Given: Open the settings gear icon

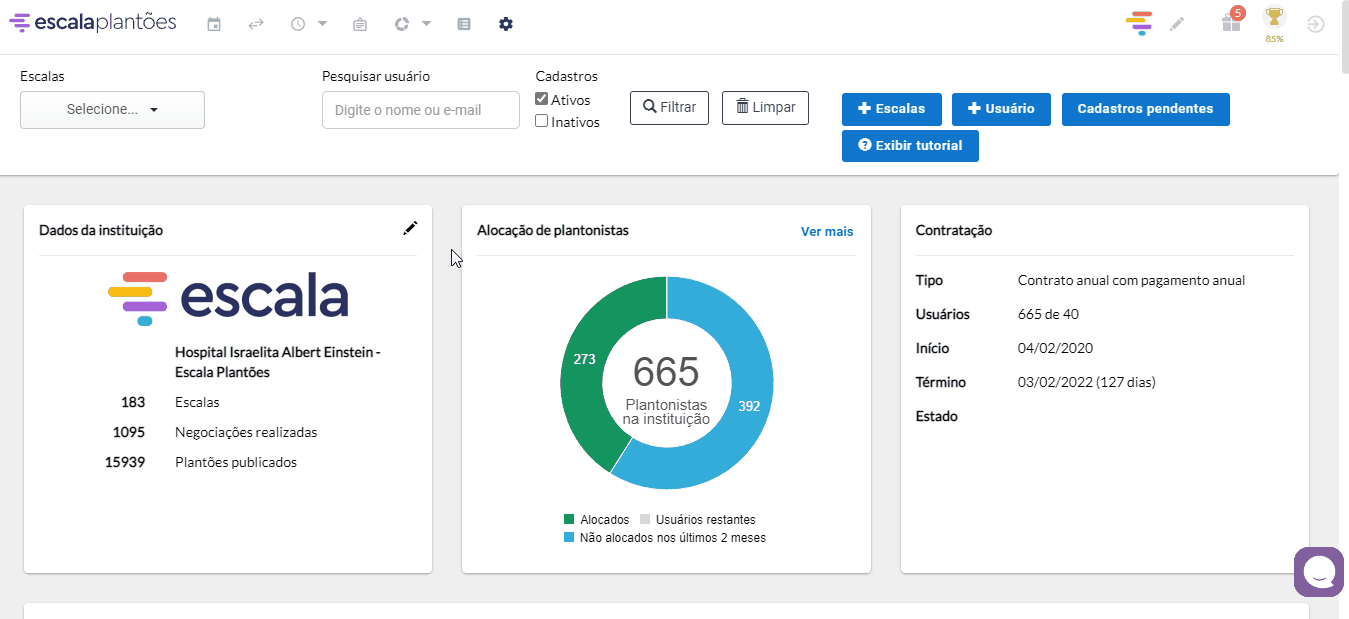Looking at the screenshot, I should [506, 24].
